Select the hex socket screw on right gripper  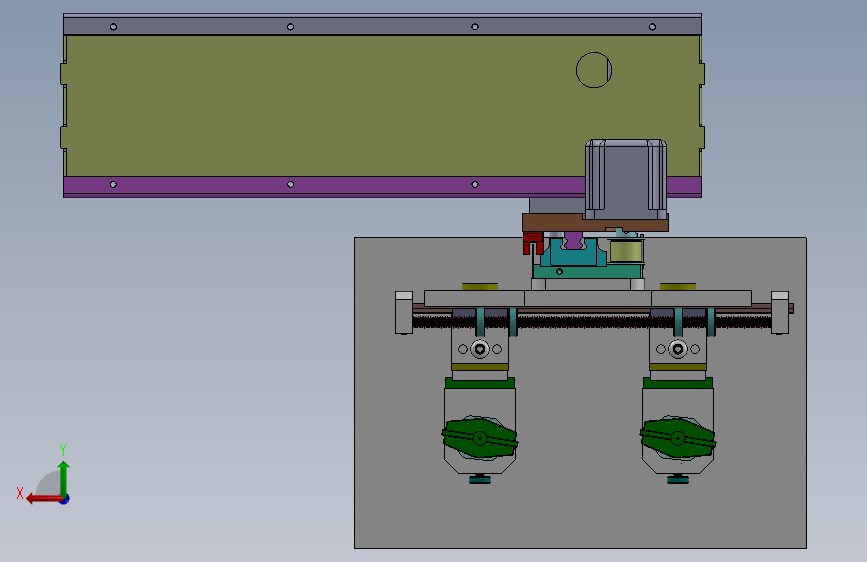click(678, 349)
